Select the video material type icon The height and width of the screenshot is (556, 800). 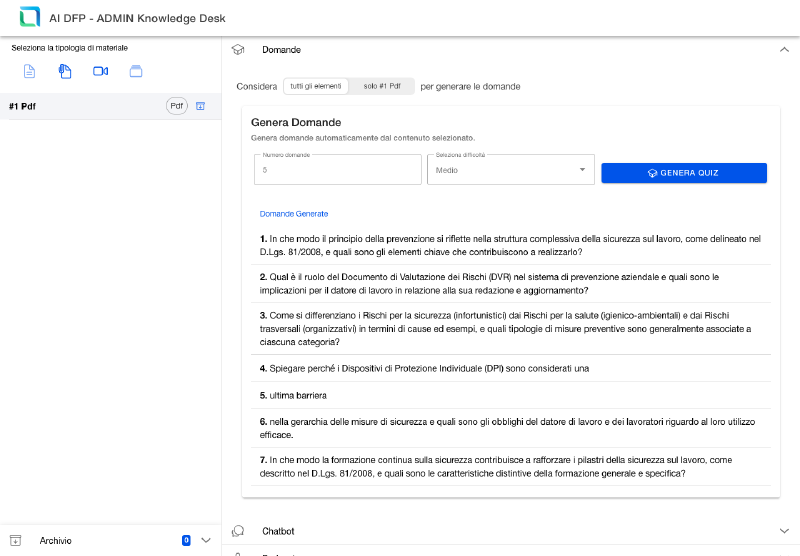click(101, 71)
